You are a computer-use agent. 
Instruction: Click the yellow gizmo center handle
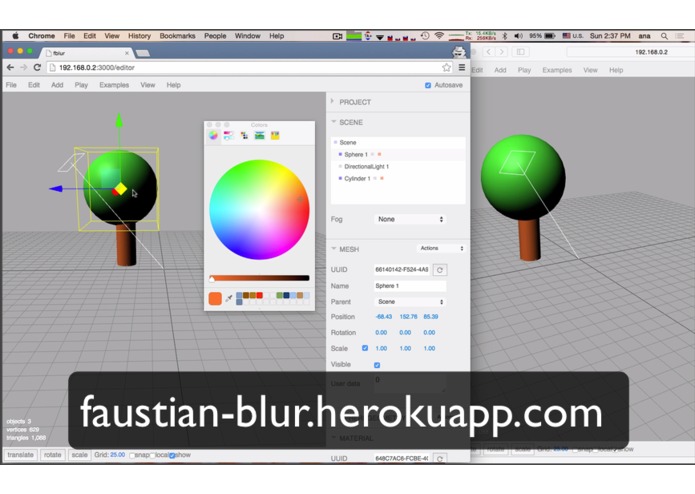point(121,189)
